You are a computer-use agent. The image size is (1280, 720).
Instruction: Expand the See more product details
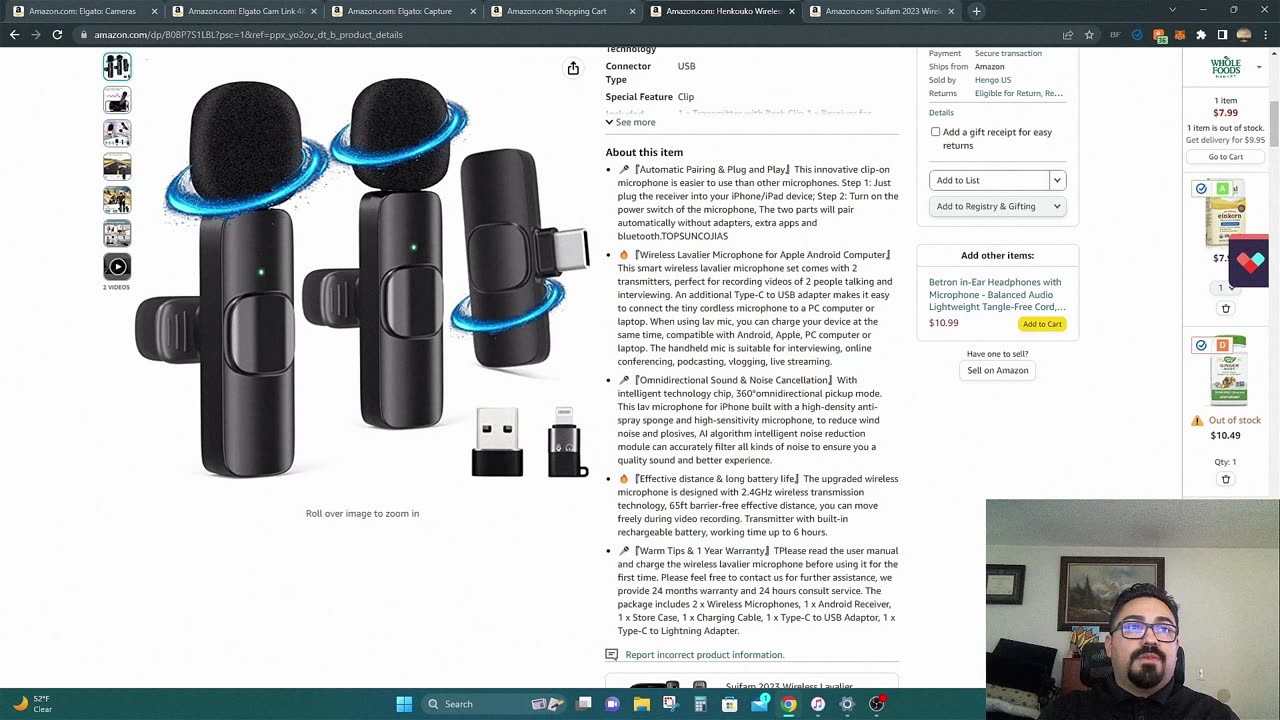[x=630, y=122]
